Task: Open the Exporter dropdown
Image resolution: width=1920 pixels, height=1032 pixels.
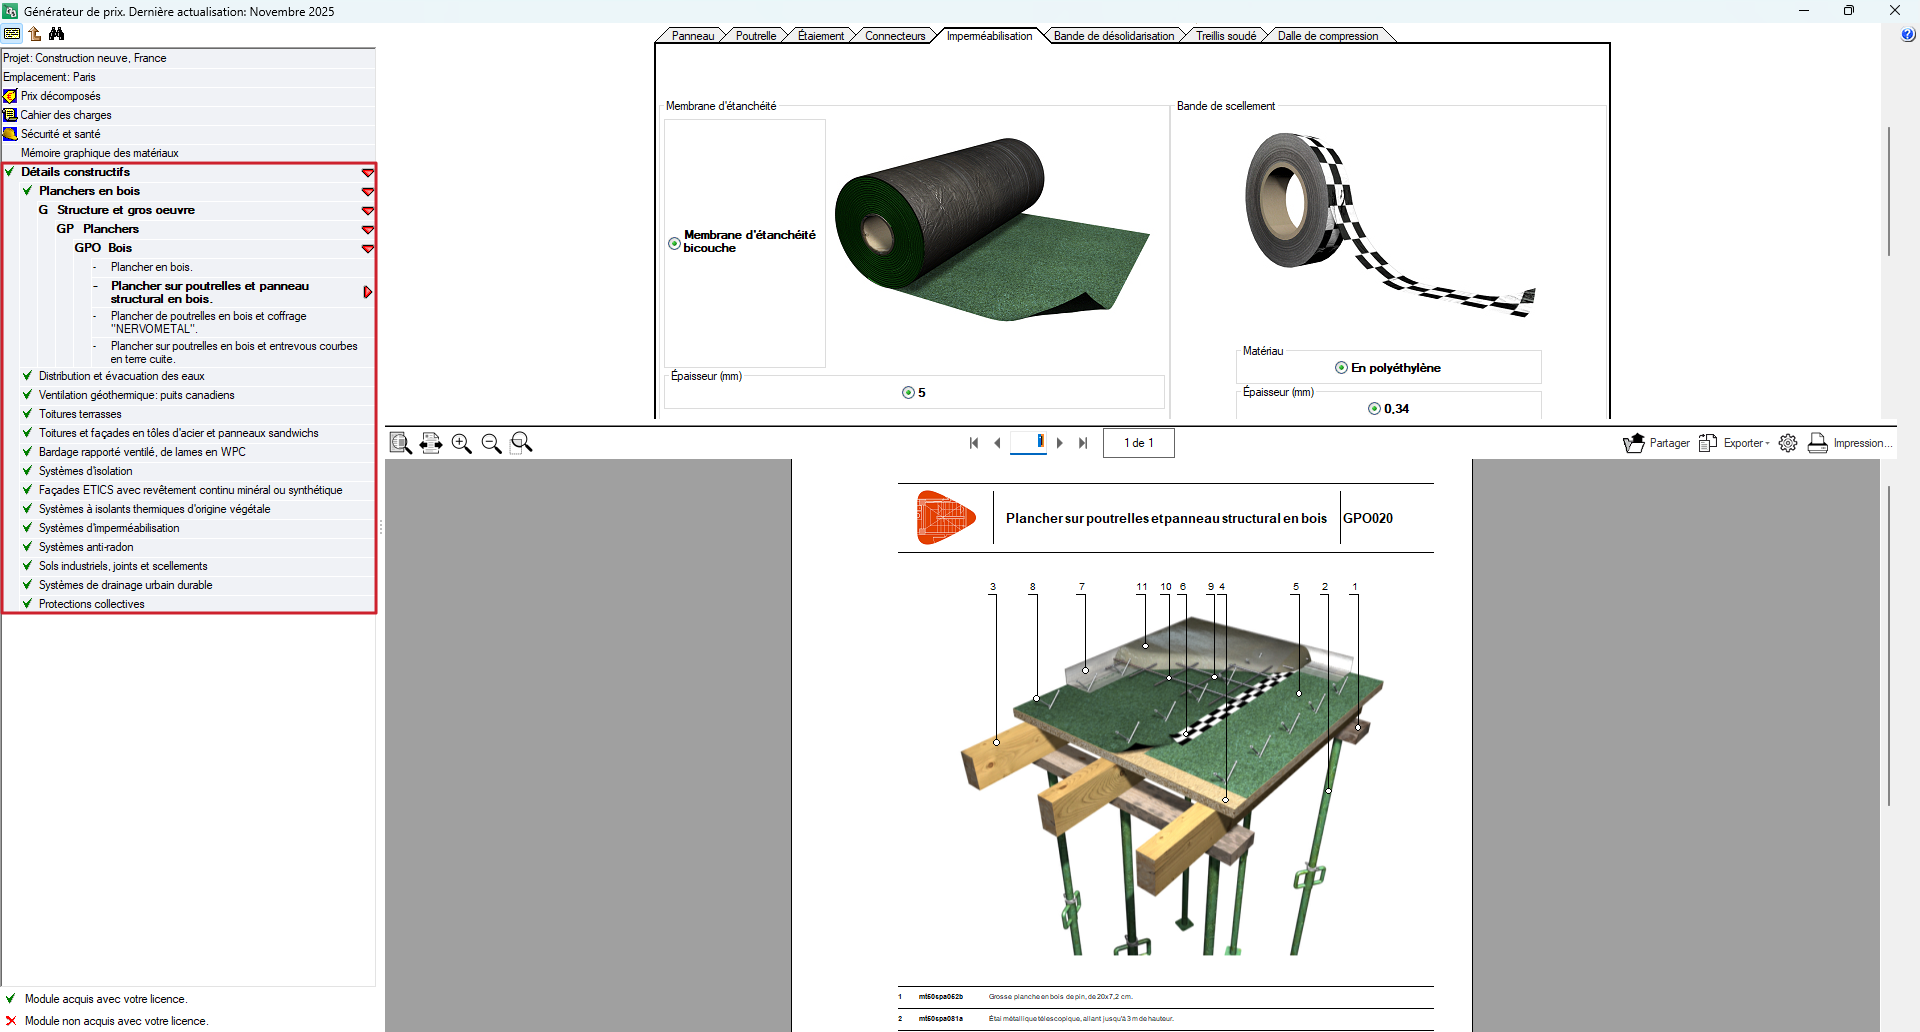Action: [1734, 443]
